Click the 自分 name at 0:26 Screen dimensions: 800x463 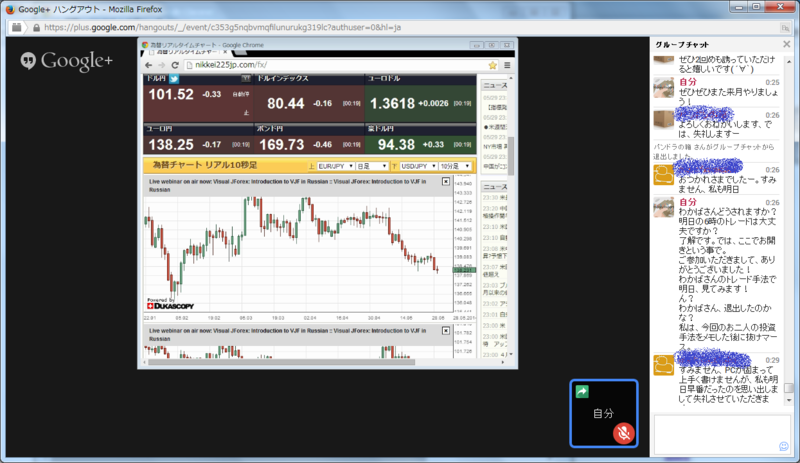(x=688, y=202)
